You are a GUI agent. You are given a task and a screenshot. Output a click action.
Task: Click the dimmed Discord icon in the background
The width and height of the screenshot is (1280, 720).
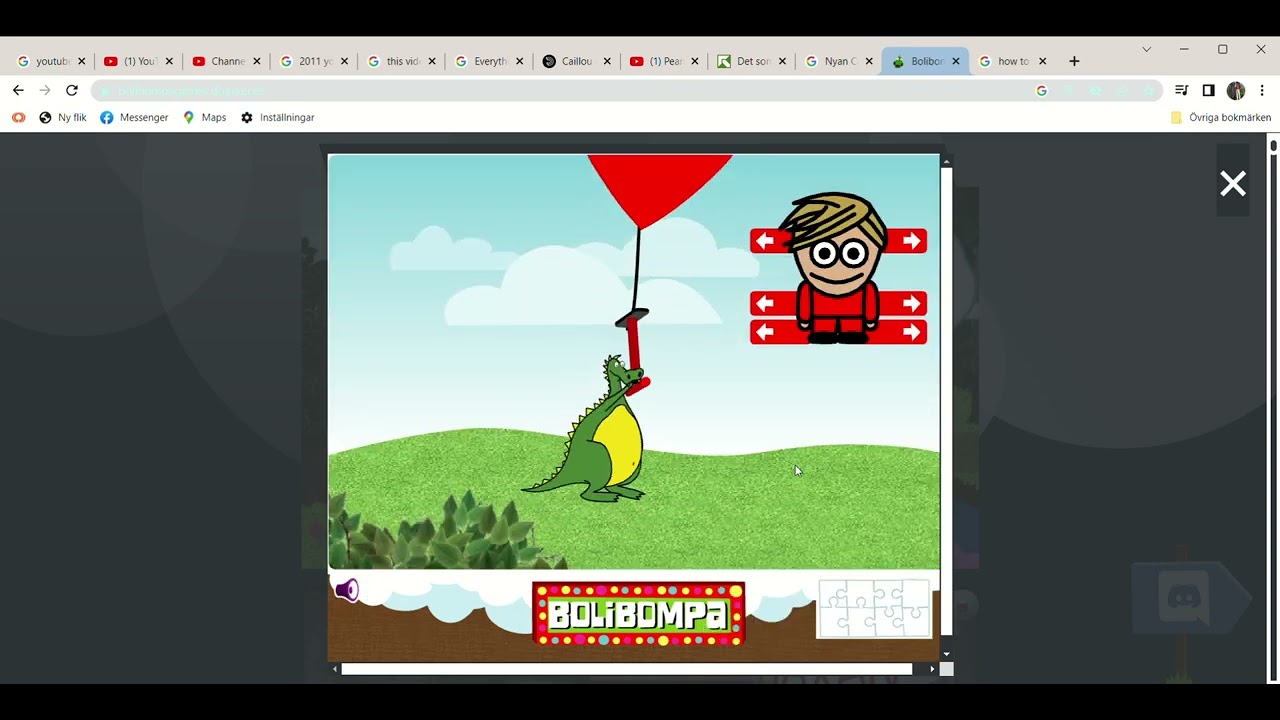pos(1184,599)
